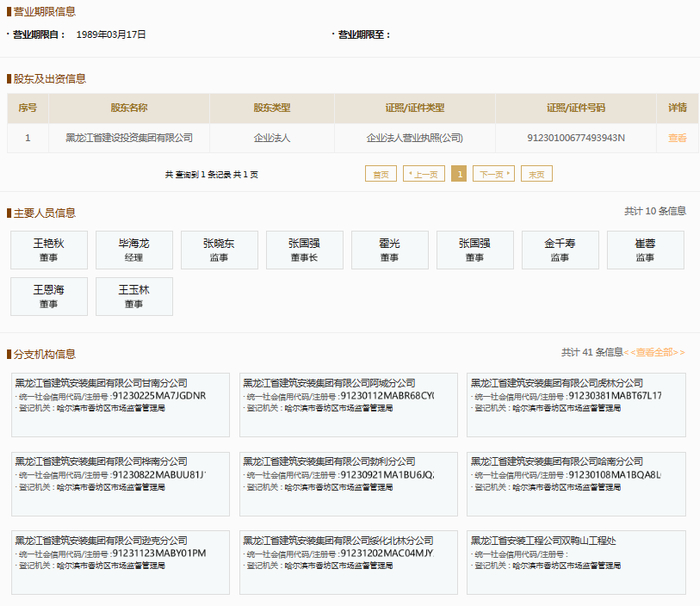Open the 双鸭山工程处 branch card
This screenshot has width=700, height=606.
coord(576,562)
